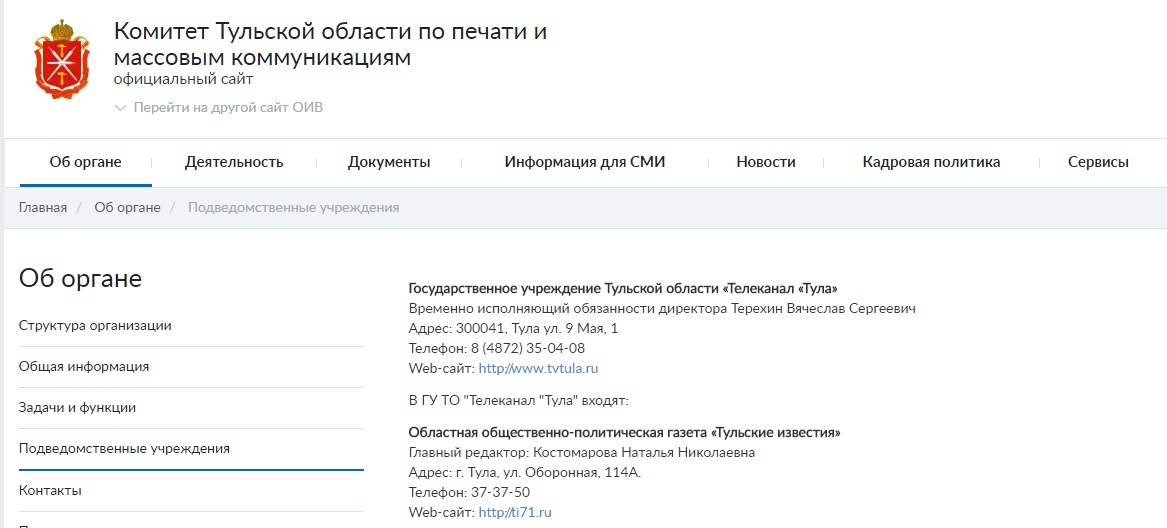This screenshot has height=528, width=1167.
Task: Go to 'Информация для СМИ' section
Action: pyautogui.click(x=584, y=162)
